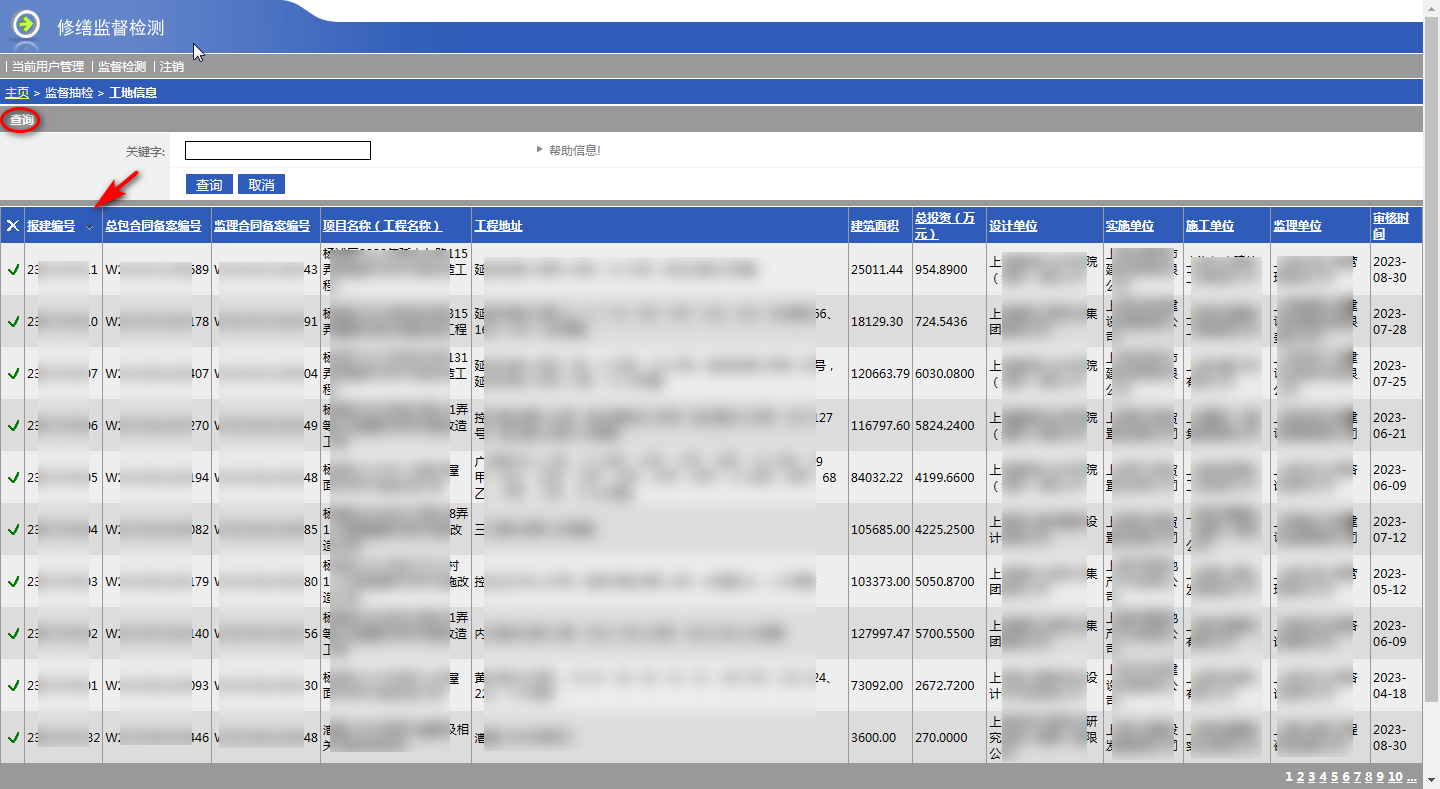Toggle sort arrow beside 报建编号 header
1440x789 pixels.
(89, 227)
